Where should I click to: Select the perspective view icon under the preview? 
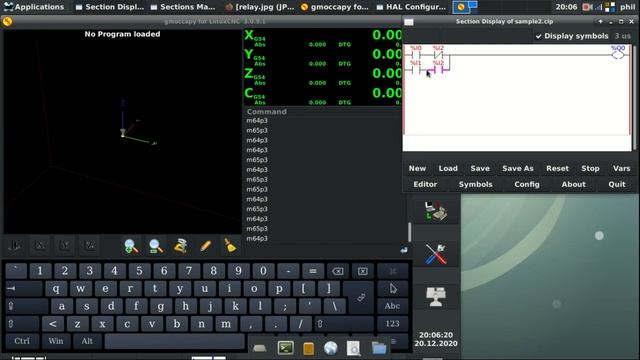point(15,245)
